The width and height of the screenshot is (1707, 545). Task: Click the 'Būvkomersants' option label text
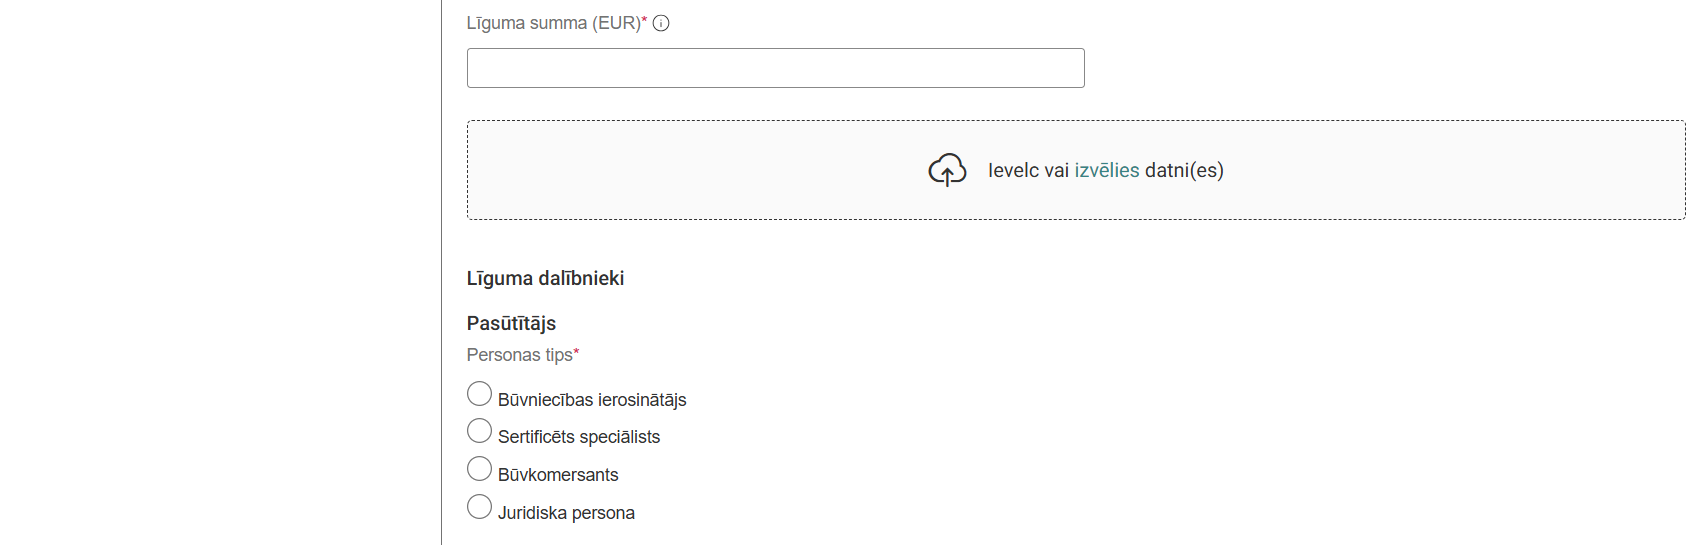pos(558,475)
